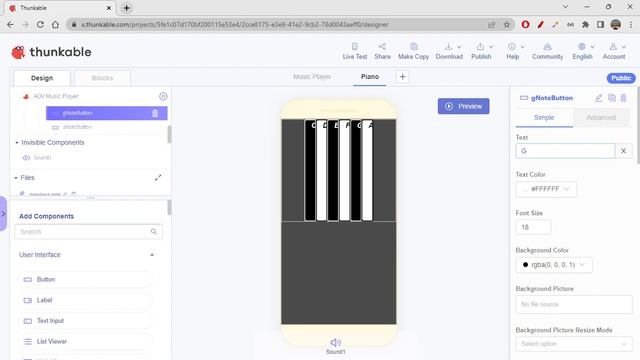Collapse the Invisible Components section
The width and height of the screenshot is (640, 360).
pyautogui.click(x=17, y=142)
